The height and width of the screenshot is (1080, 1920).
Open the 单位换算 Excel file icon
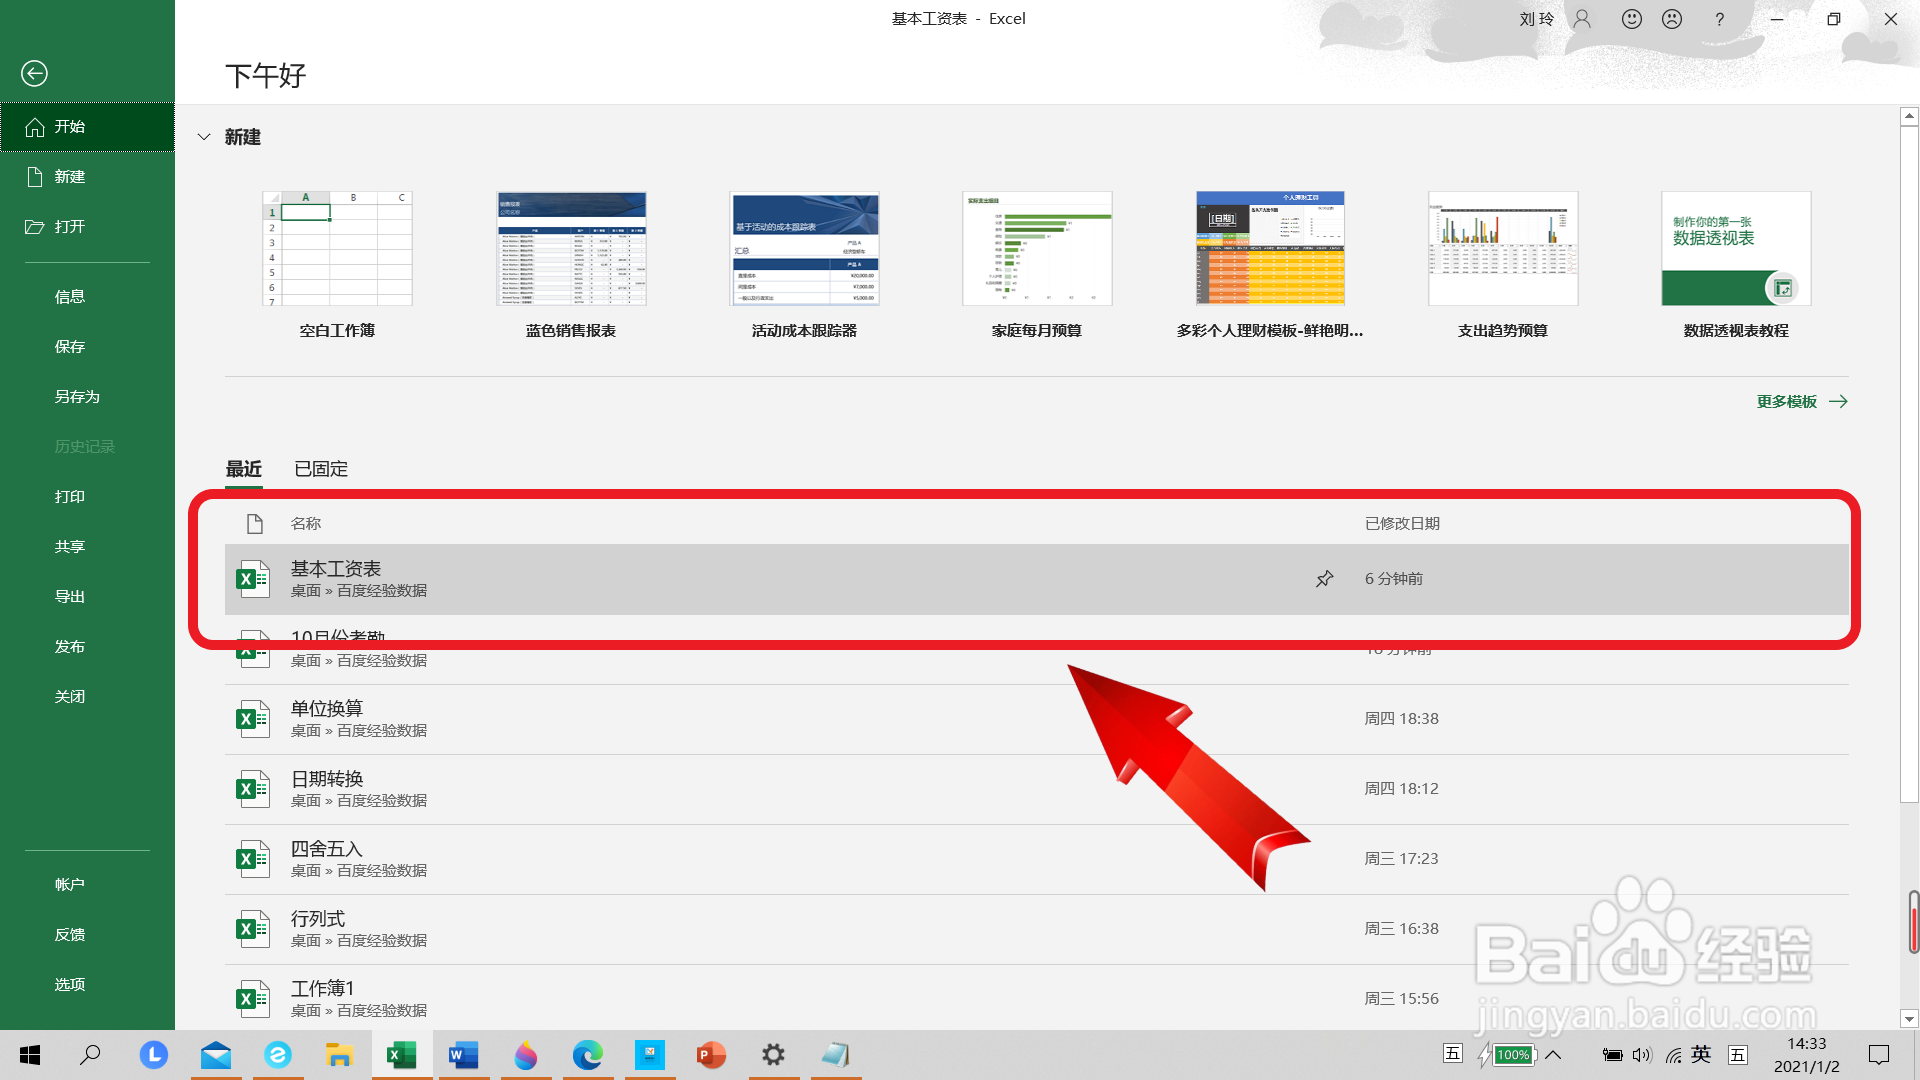click(x=252, y=719)
